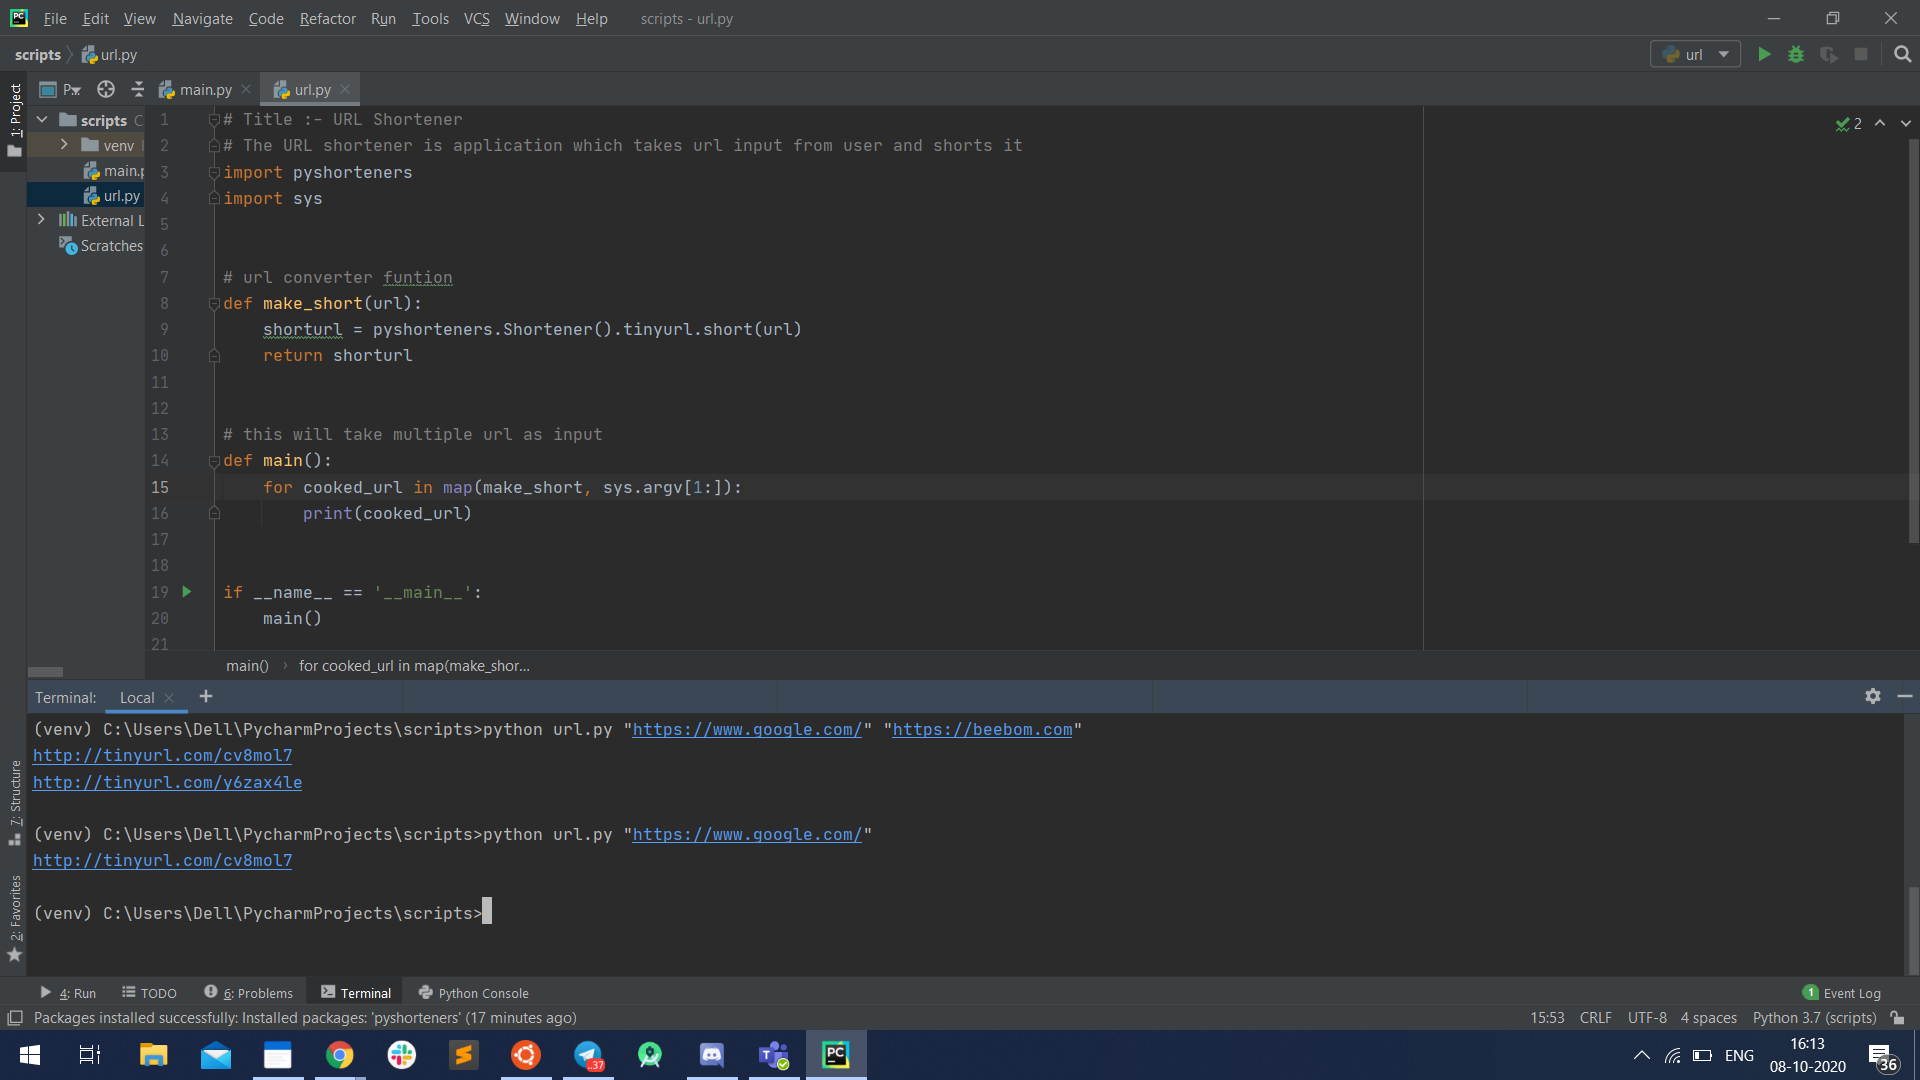
Task: Open terminal settings gear icon
Action: pyautogui.click(x=1872, y=696)
